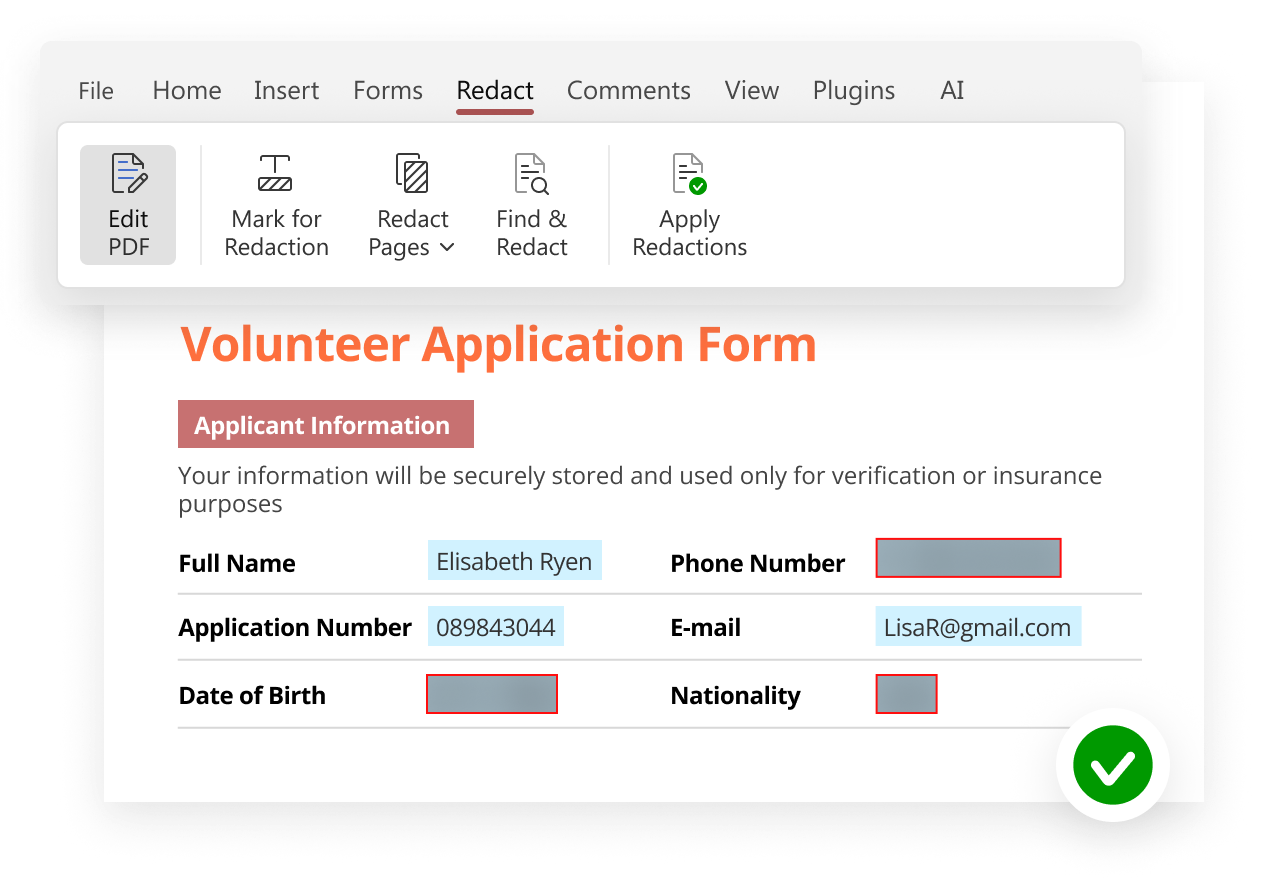
Task: Click the Redact Pages icon
Action: (412, 173)
